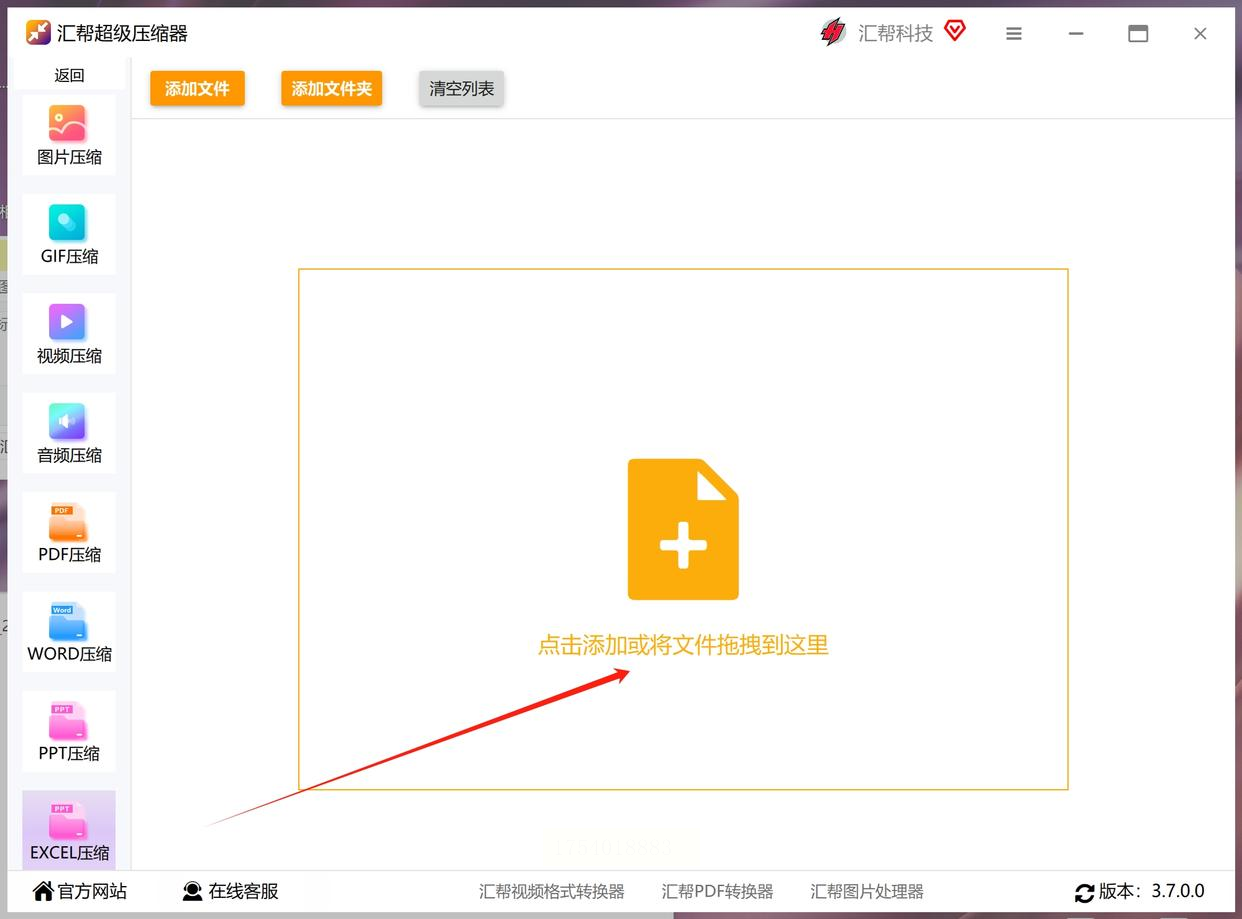
Task: Click the red VIP diamond icon
Action: [x=955, y=31]
